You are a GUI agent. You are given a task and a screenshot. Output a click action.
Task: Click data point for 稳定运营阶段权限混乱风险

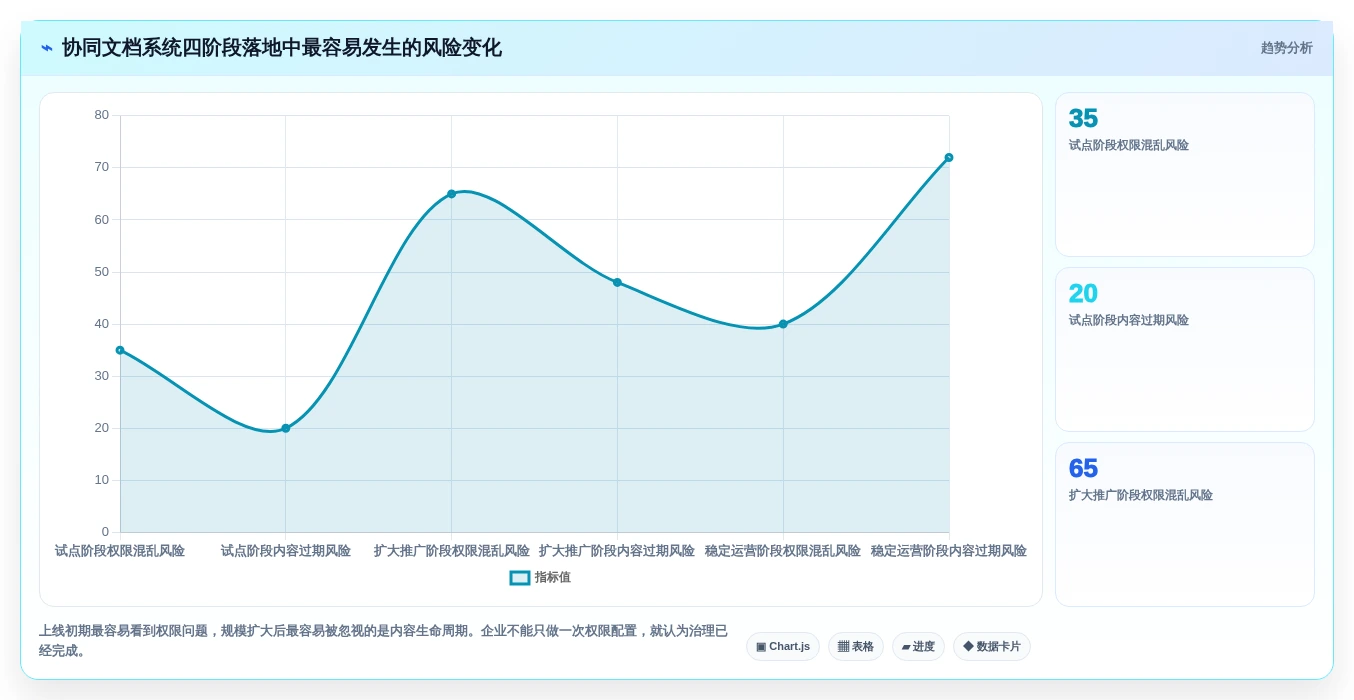point(783,324)
